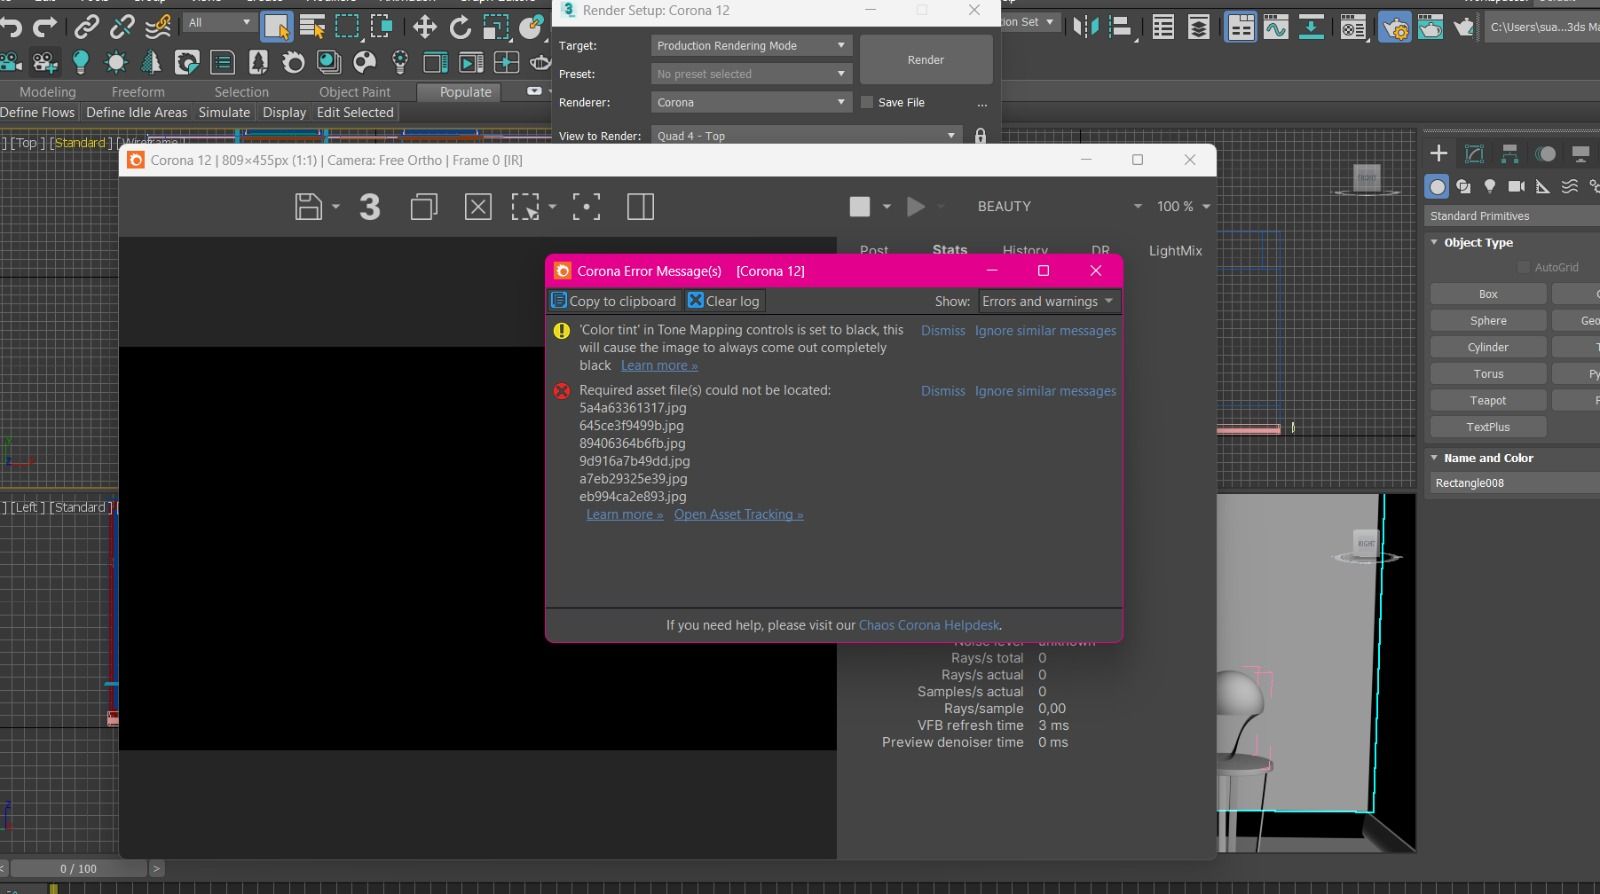Enable the Save File checkbox
Viewport: 1600px width, 894px height.
[867, 102]
